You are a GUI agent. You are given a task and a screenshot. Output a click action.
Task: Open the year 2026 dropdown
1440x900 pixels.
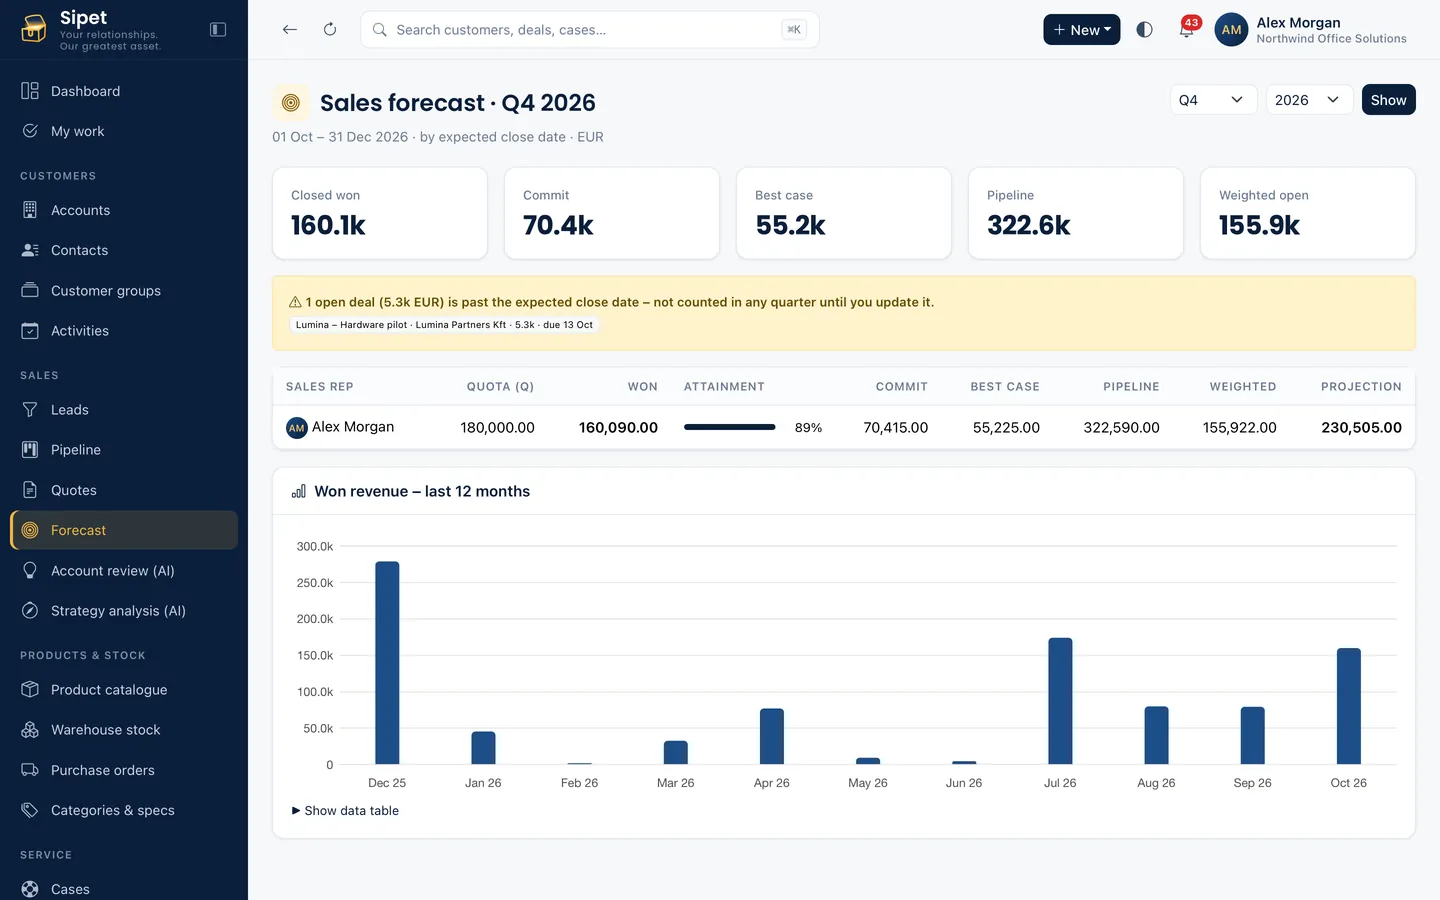point(1309,100)
